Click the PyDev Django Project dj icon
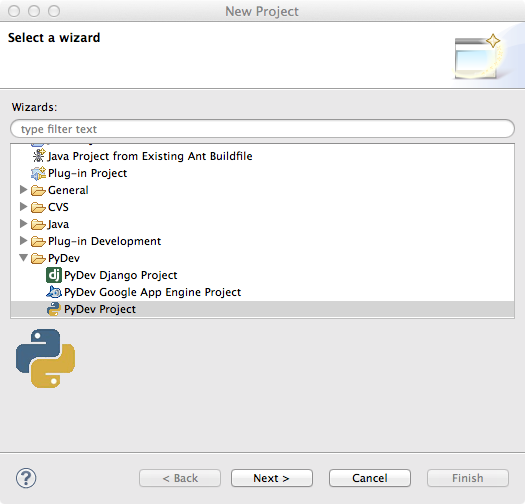The image size is (525, 504). click(x=54, y=275)
